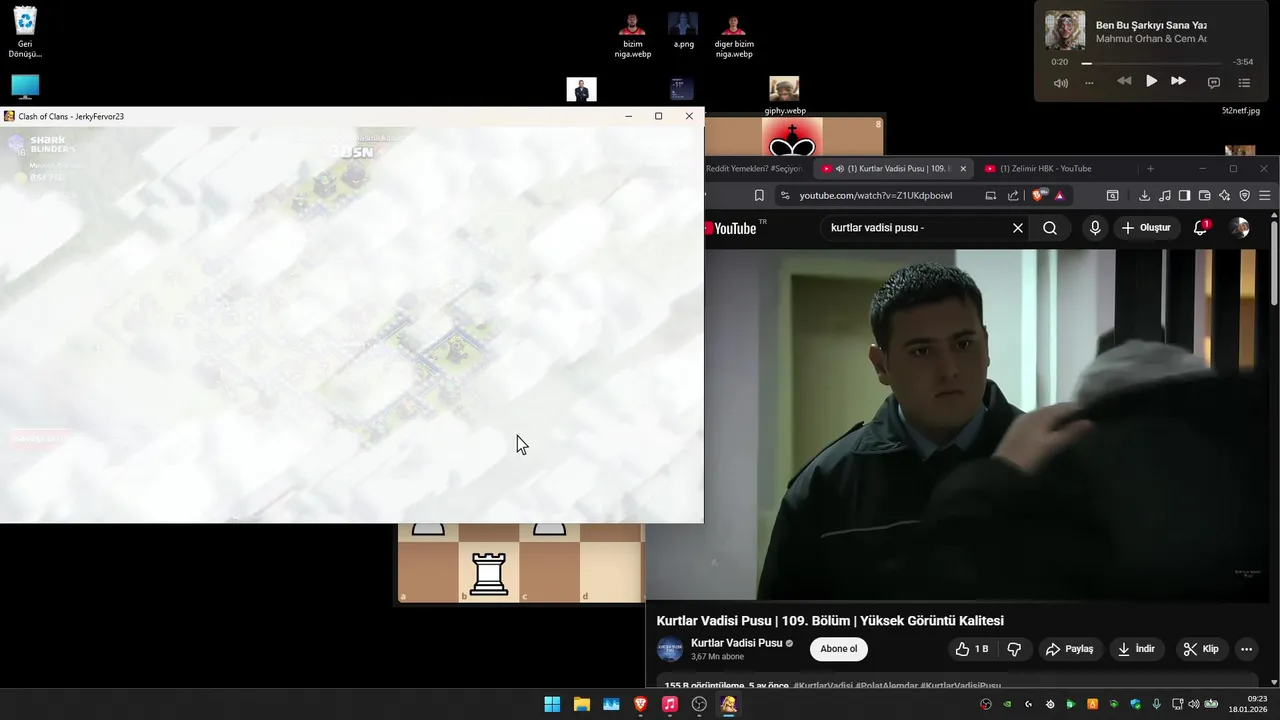The image size is (1280, 720).
Task: Open Brave browser from the taskbar
Action: [x=640, y=704]
